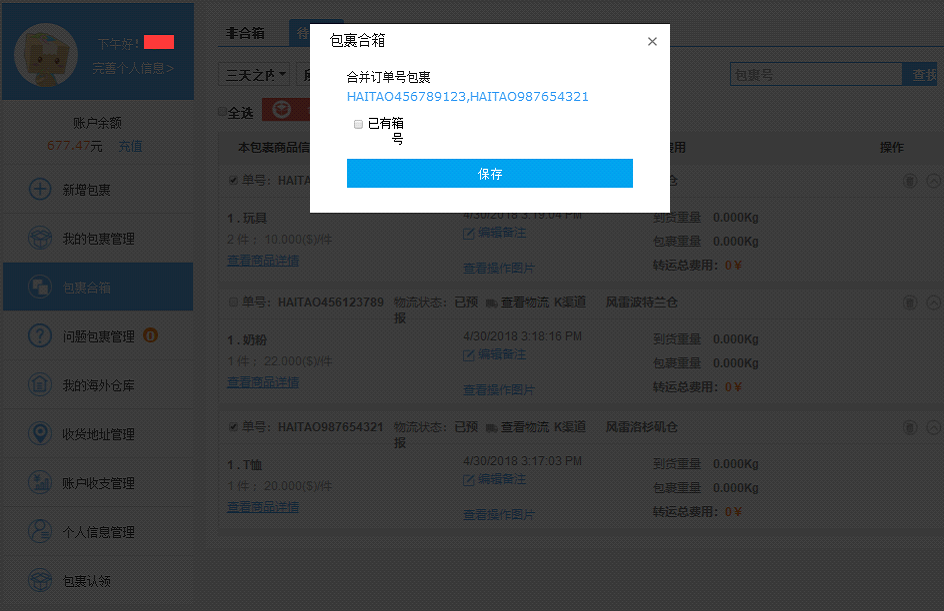
Task: Click the 包裹认领 box icon
Action: tap(40, 580)
